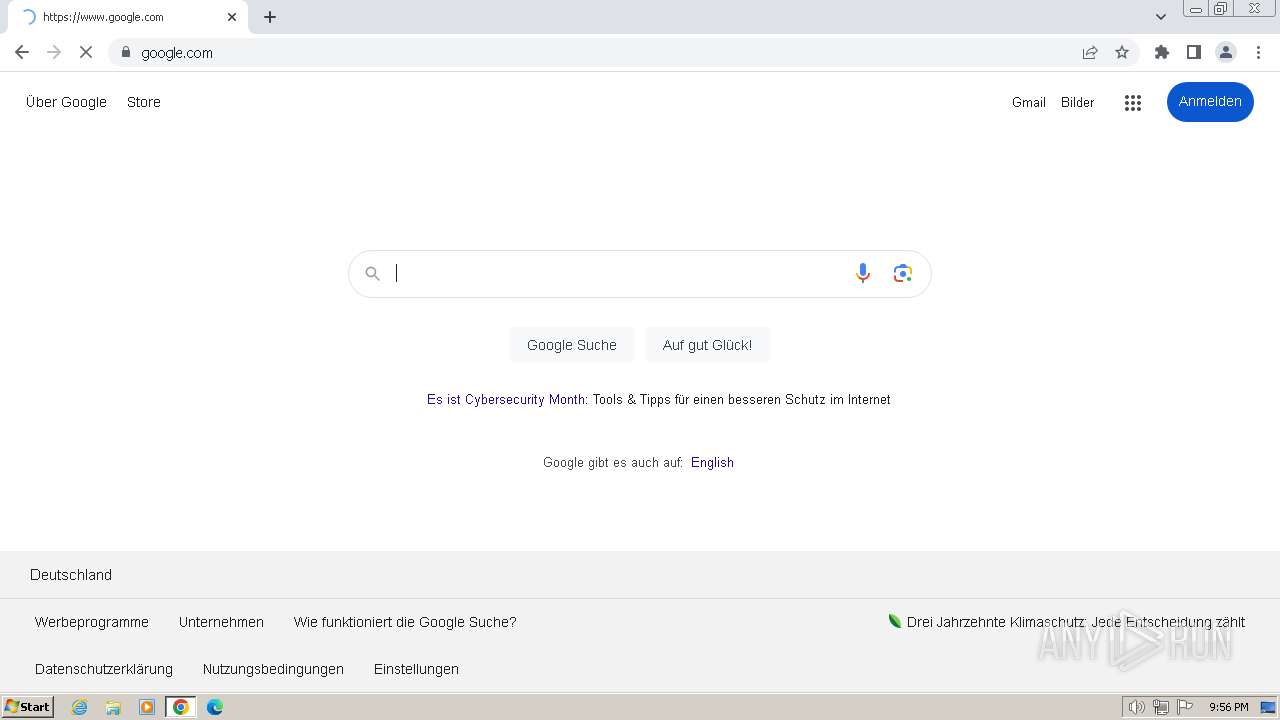Open Unternehmen footer link
The image size is (1280, 720).
pyautogui.click(x=221, y=622)
